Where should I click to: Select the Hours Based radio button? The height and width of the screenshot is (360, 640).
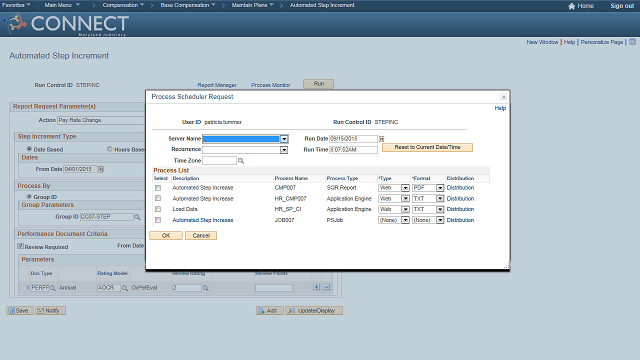pyautogui.click(x=110, y=149)
